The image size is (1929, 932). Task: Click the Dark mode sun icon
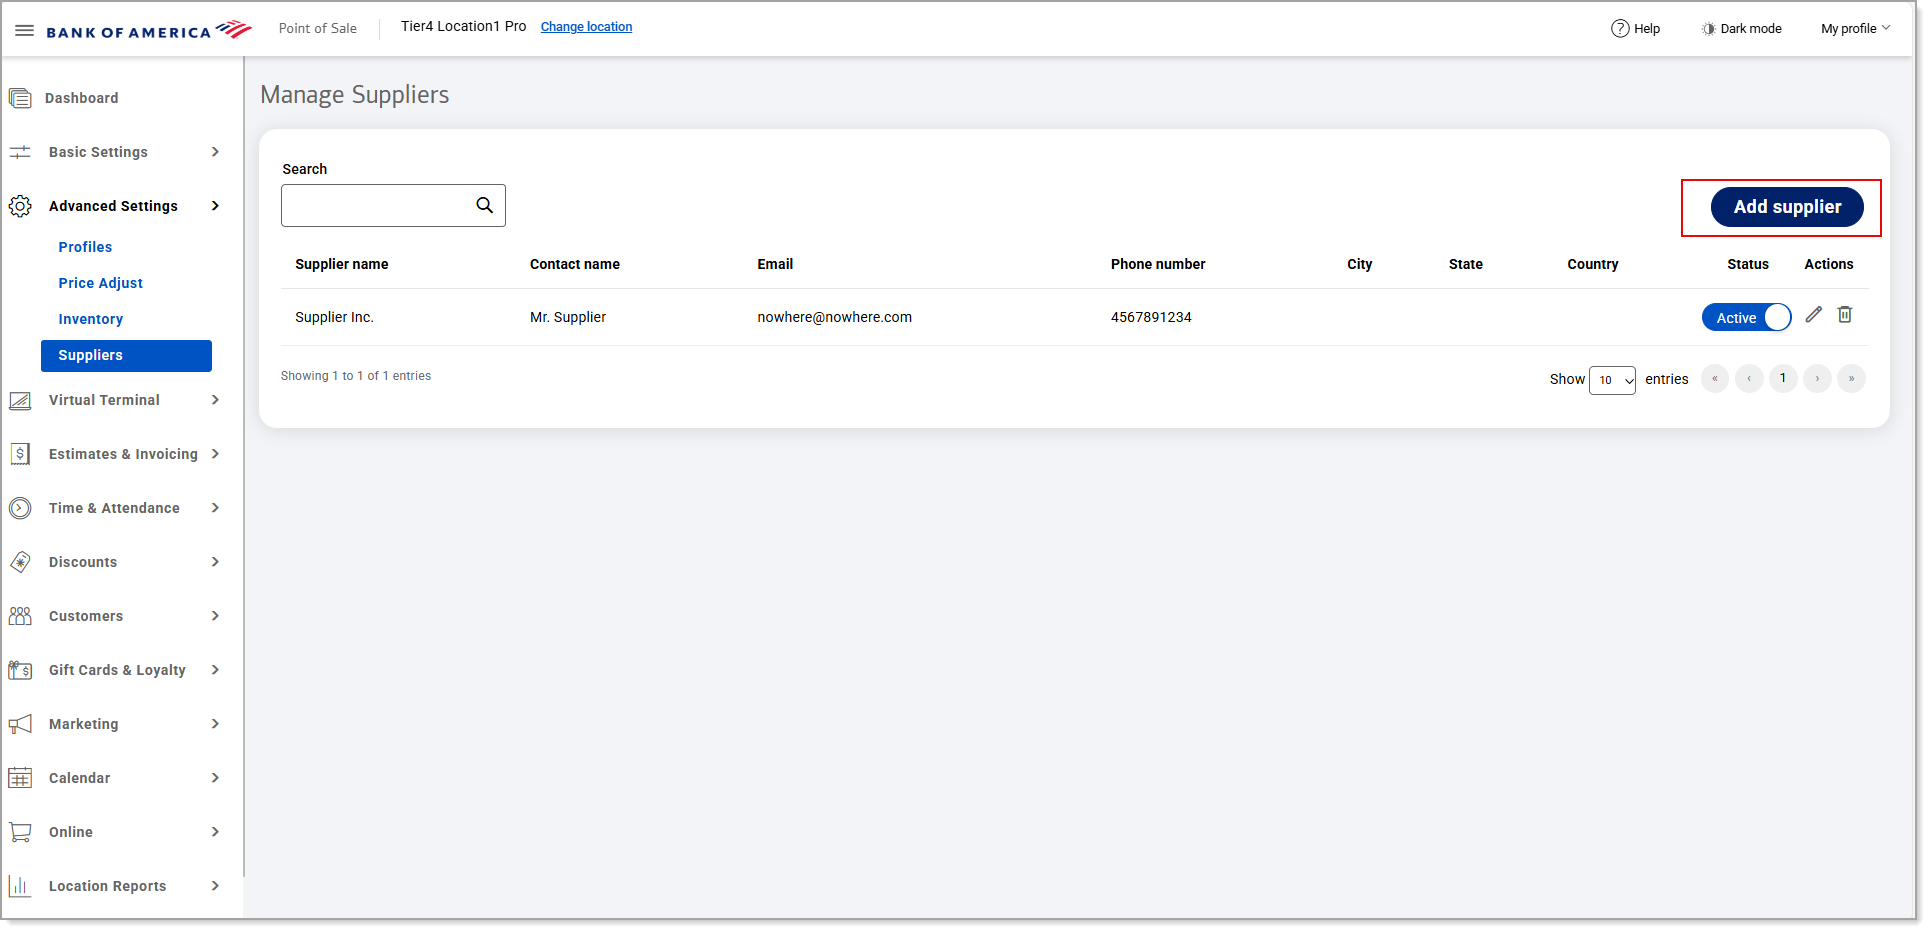(x=1708, y=29)
